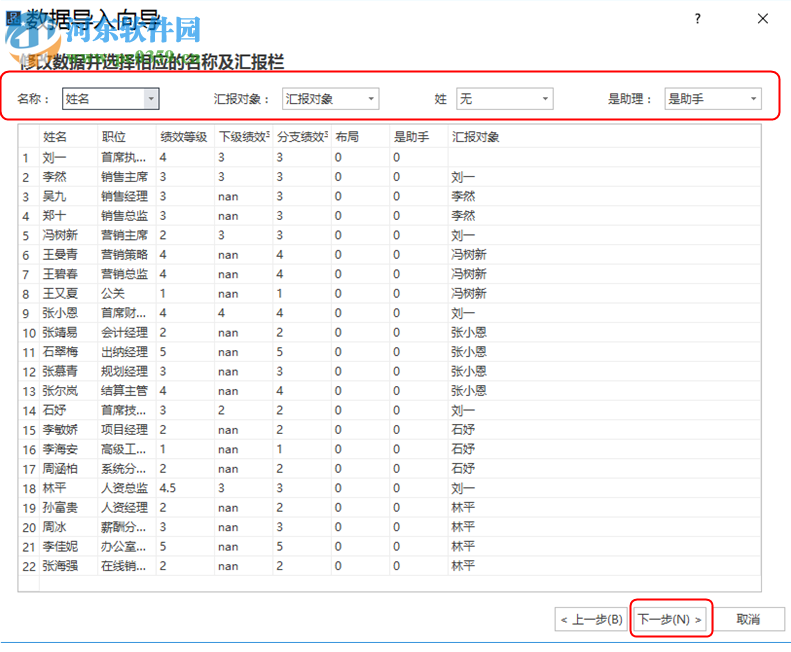Select the 职位 column header
791x652 pixels.
coord(127,137)
